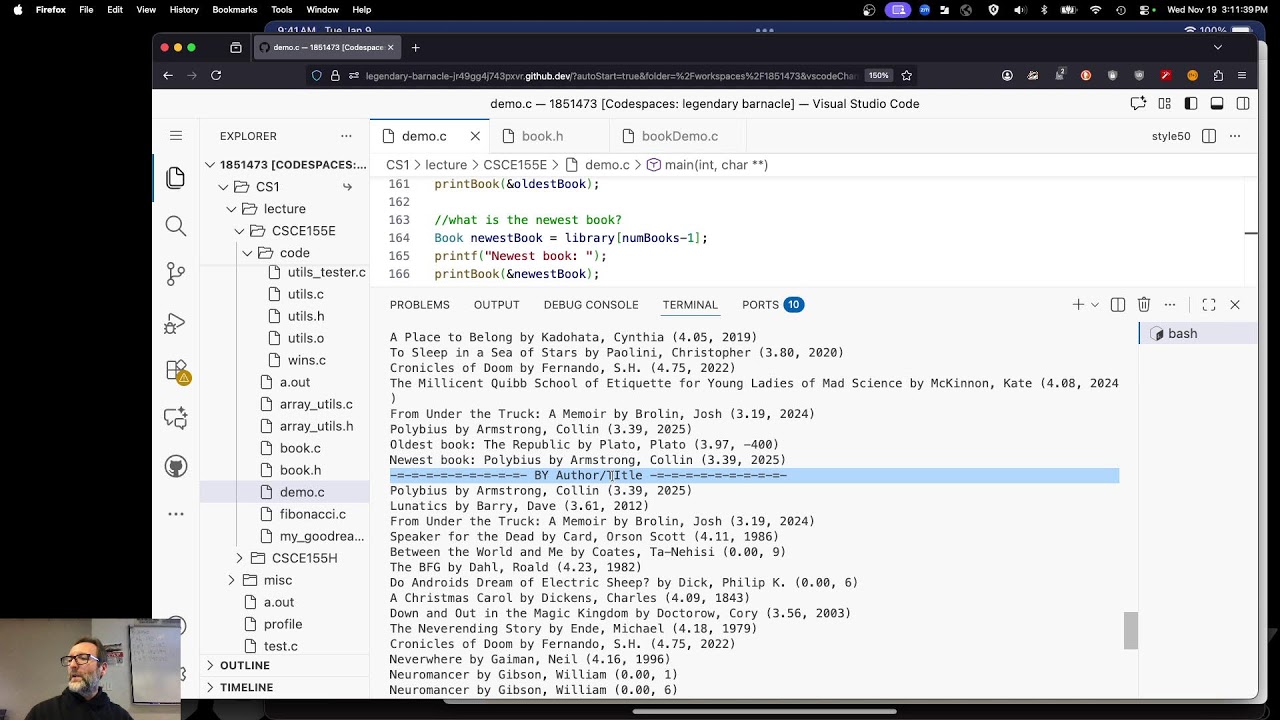The height and width of the screenshot is (720, 1280).
Task: Toggle the bottom panel layout
Action: click(1217, 104)
